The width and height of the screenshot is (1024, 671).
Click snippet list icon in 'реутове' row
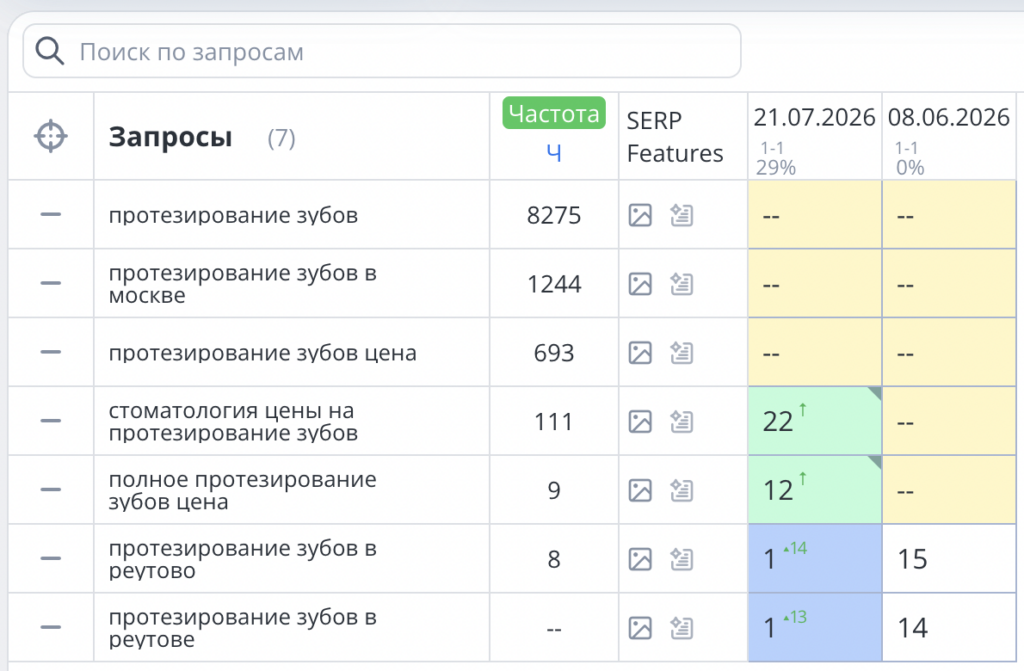[681, 628]
